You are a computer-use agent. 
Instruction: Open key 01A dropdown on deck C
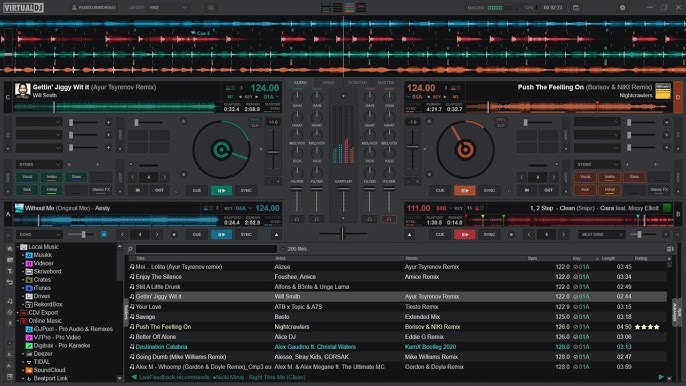pos(271,97)
